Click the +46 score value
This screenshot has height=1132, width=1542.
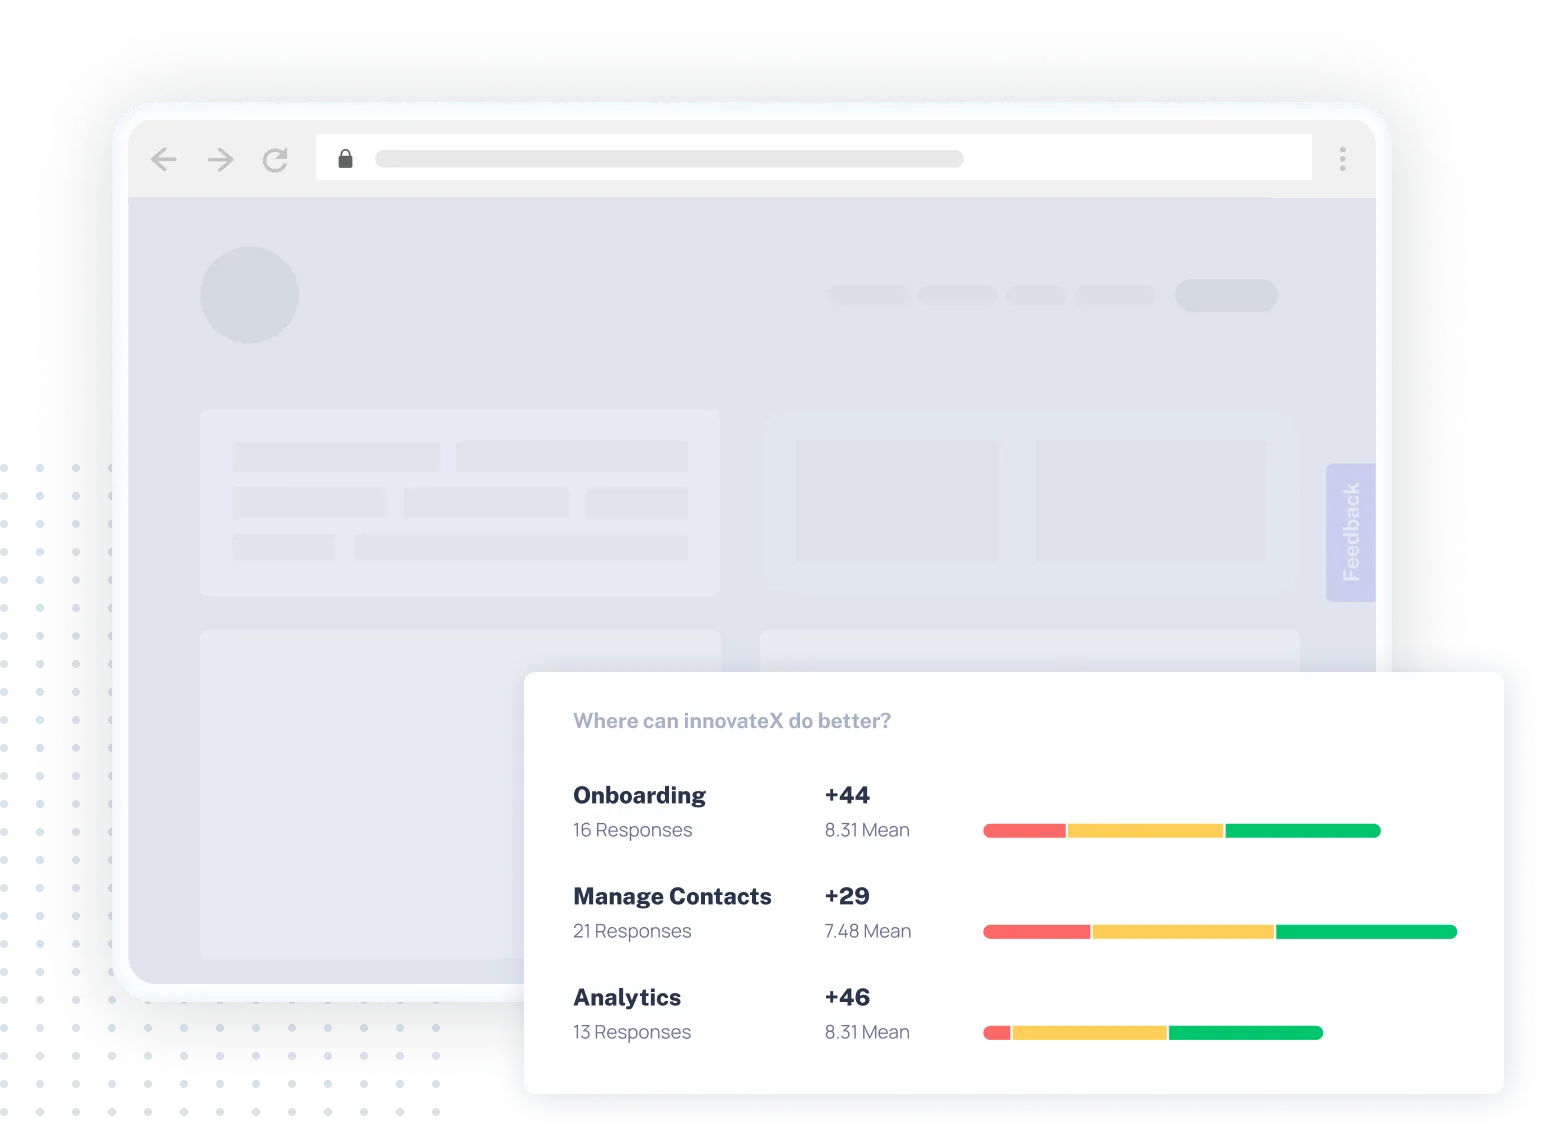coord(847,997)
